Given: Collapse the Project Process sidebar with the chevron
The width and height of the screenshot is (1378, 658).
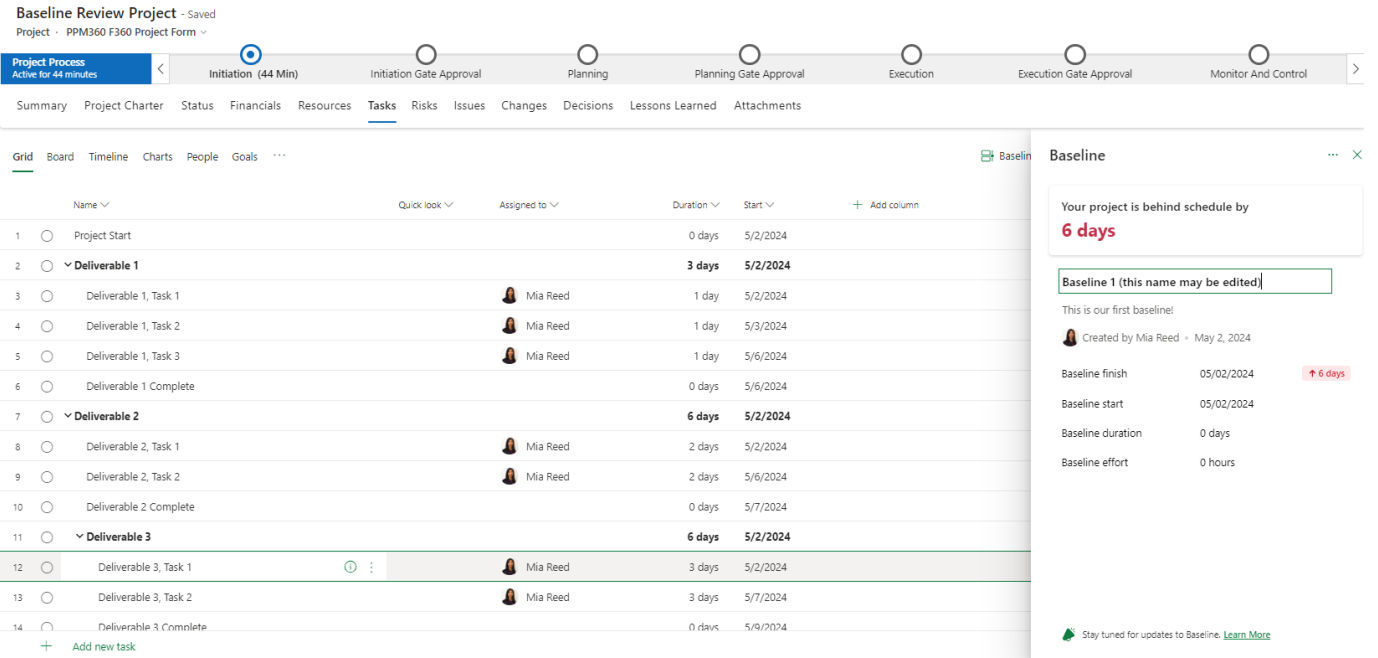Looking at the screenshot, I should [160, 69].
